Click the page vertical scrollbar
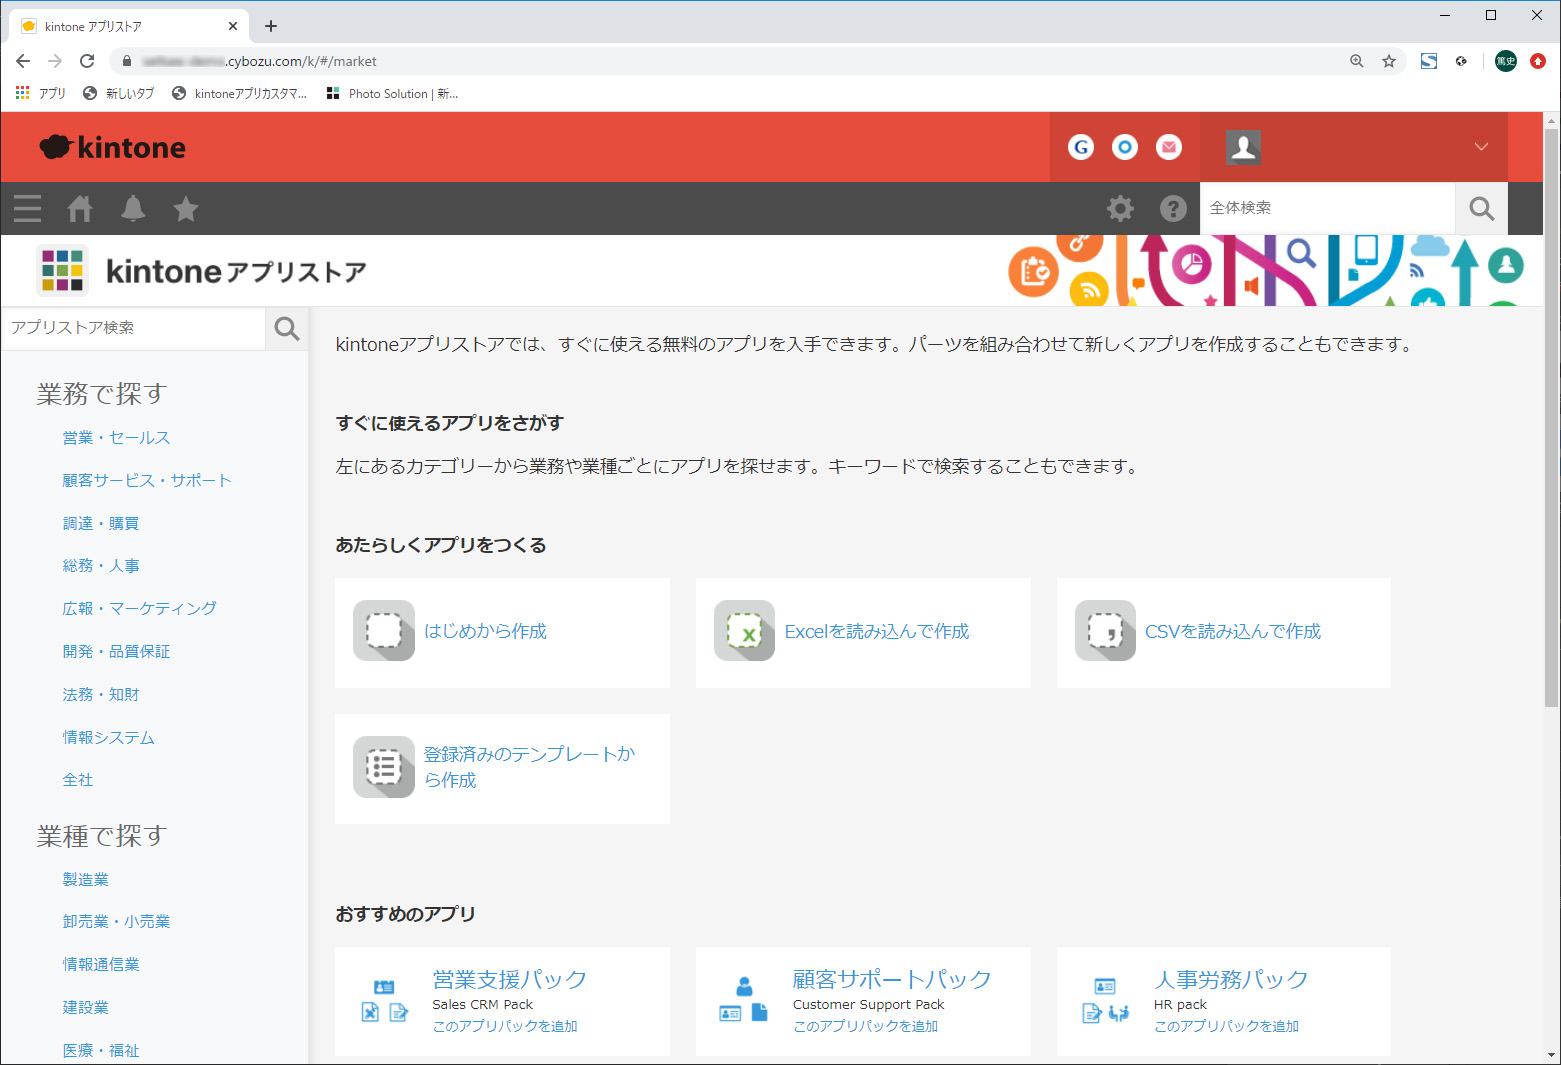Image resolution: width=1561 pixels, height=1065 pixels. pyautogui.click(x=1551, y=420)
